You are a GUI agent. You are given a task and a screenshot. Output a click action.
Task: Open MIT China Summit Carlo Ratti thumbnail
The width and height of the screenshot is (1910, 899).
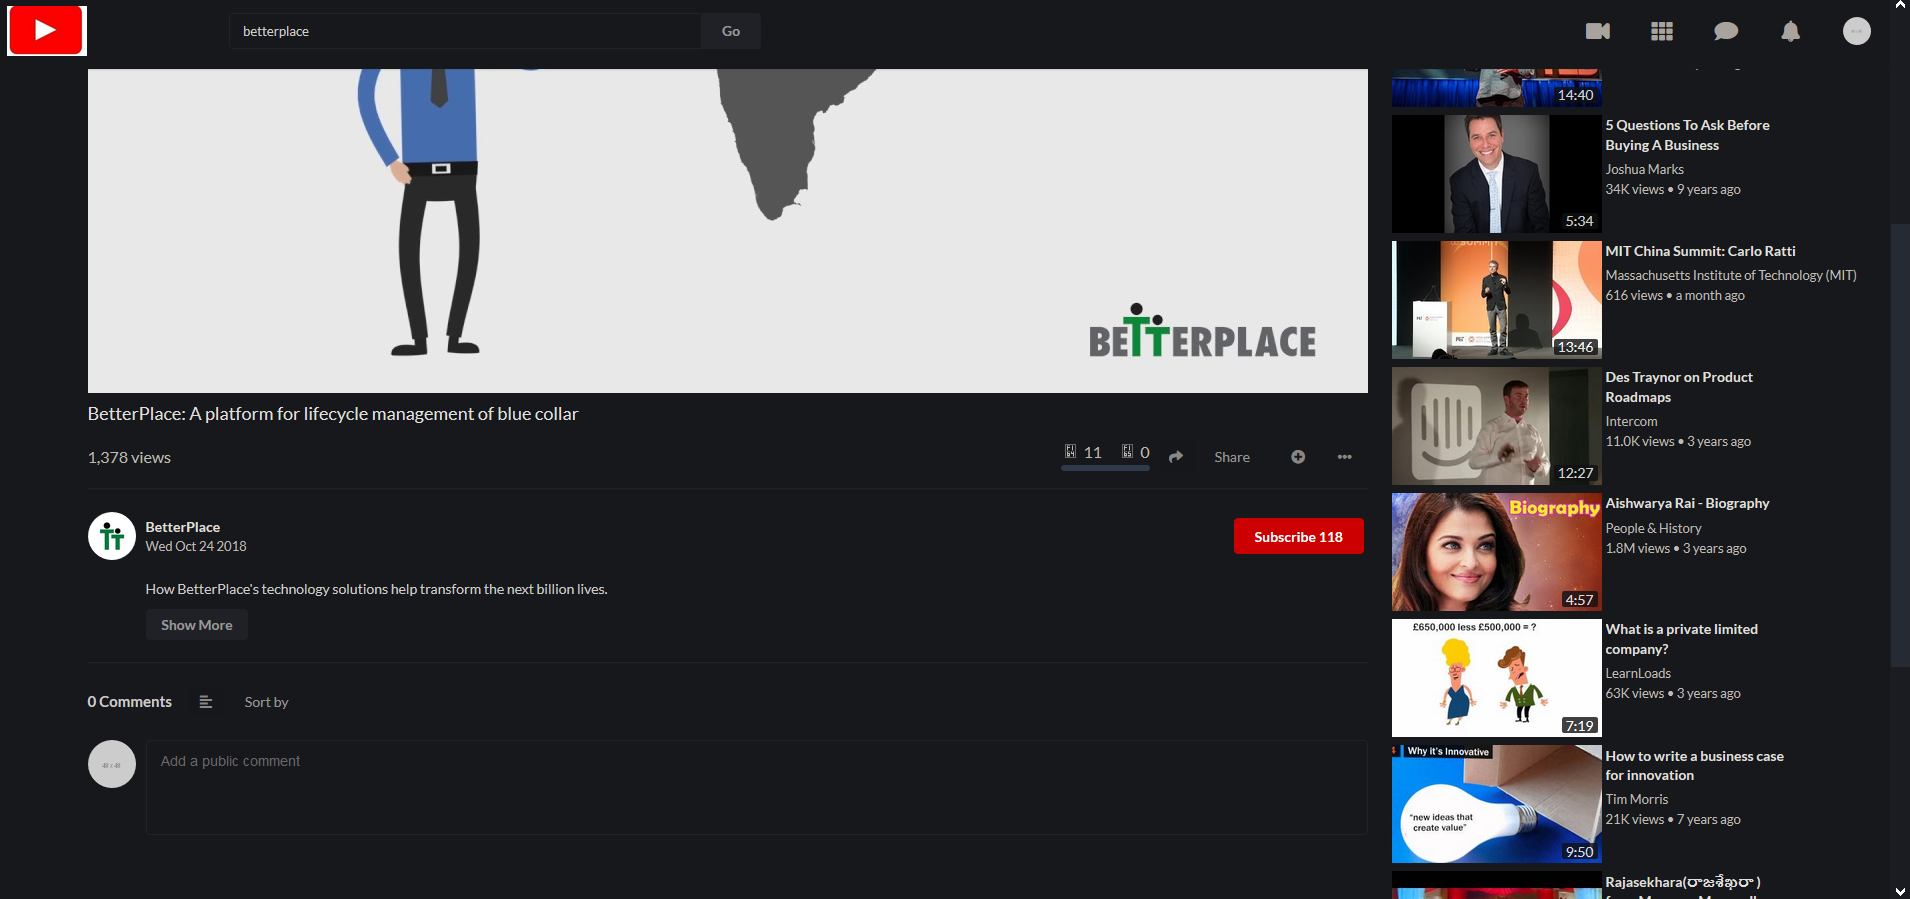[x=1497, y=300]
